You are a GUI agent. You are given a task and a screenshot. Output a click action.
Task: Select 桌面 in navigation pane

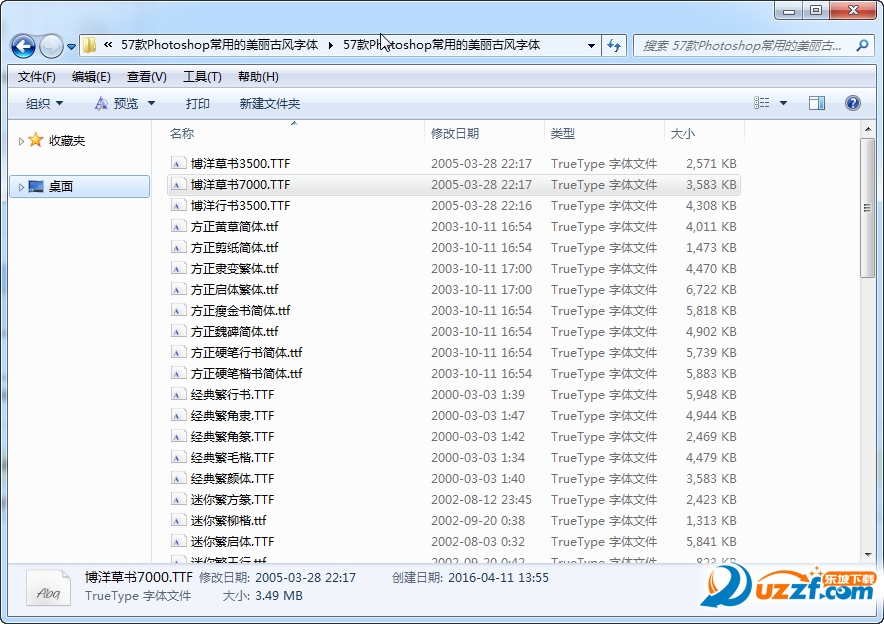pos(60,187)
